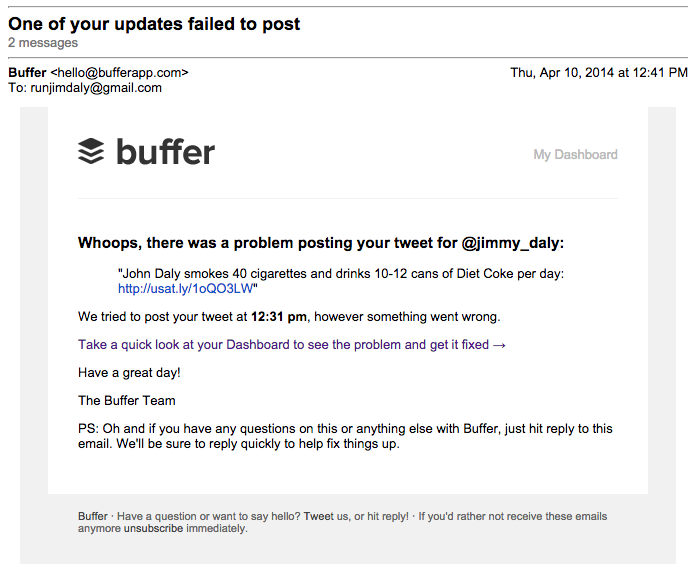The height and width of the screenshot is (567, 696).
Task: Open the My Dashboard link
Action: click(575, 155)
